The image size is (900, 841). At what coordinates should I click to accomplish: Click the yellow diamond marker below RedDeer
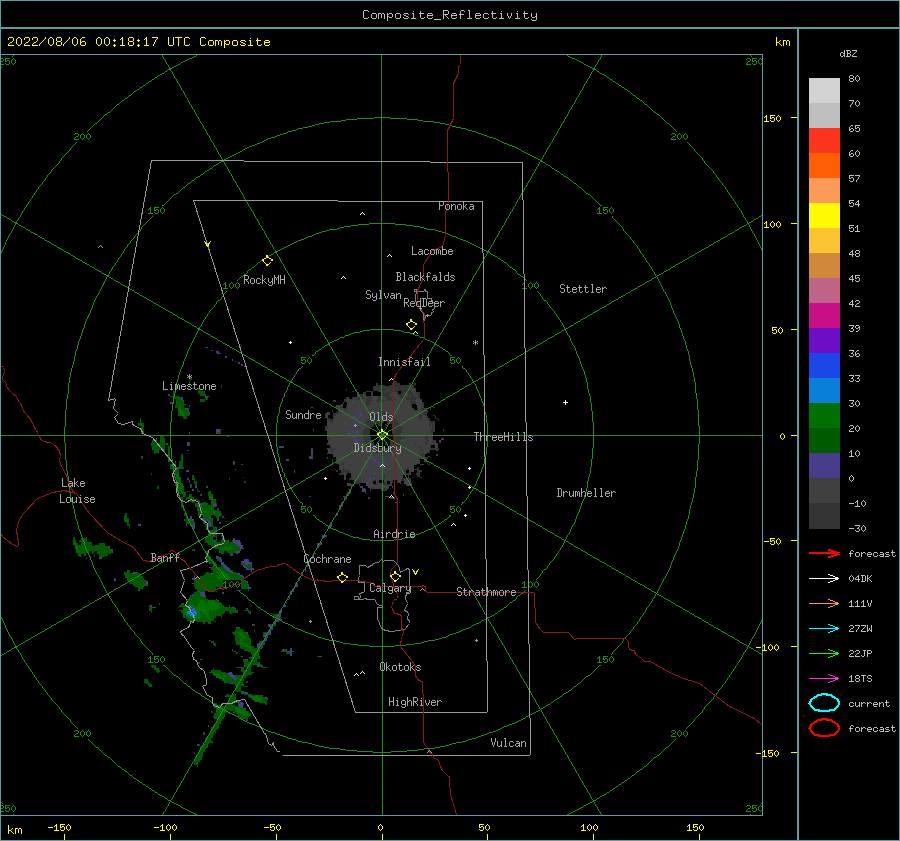tap(412, 325)
